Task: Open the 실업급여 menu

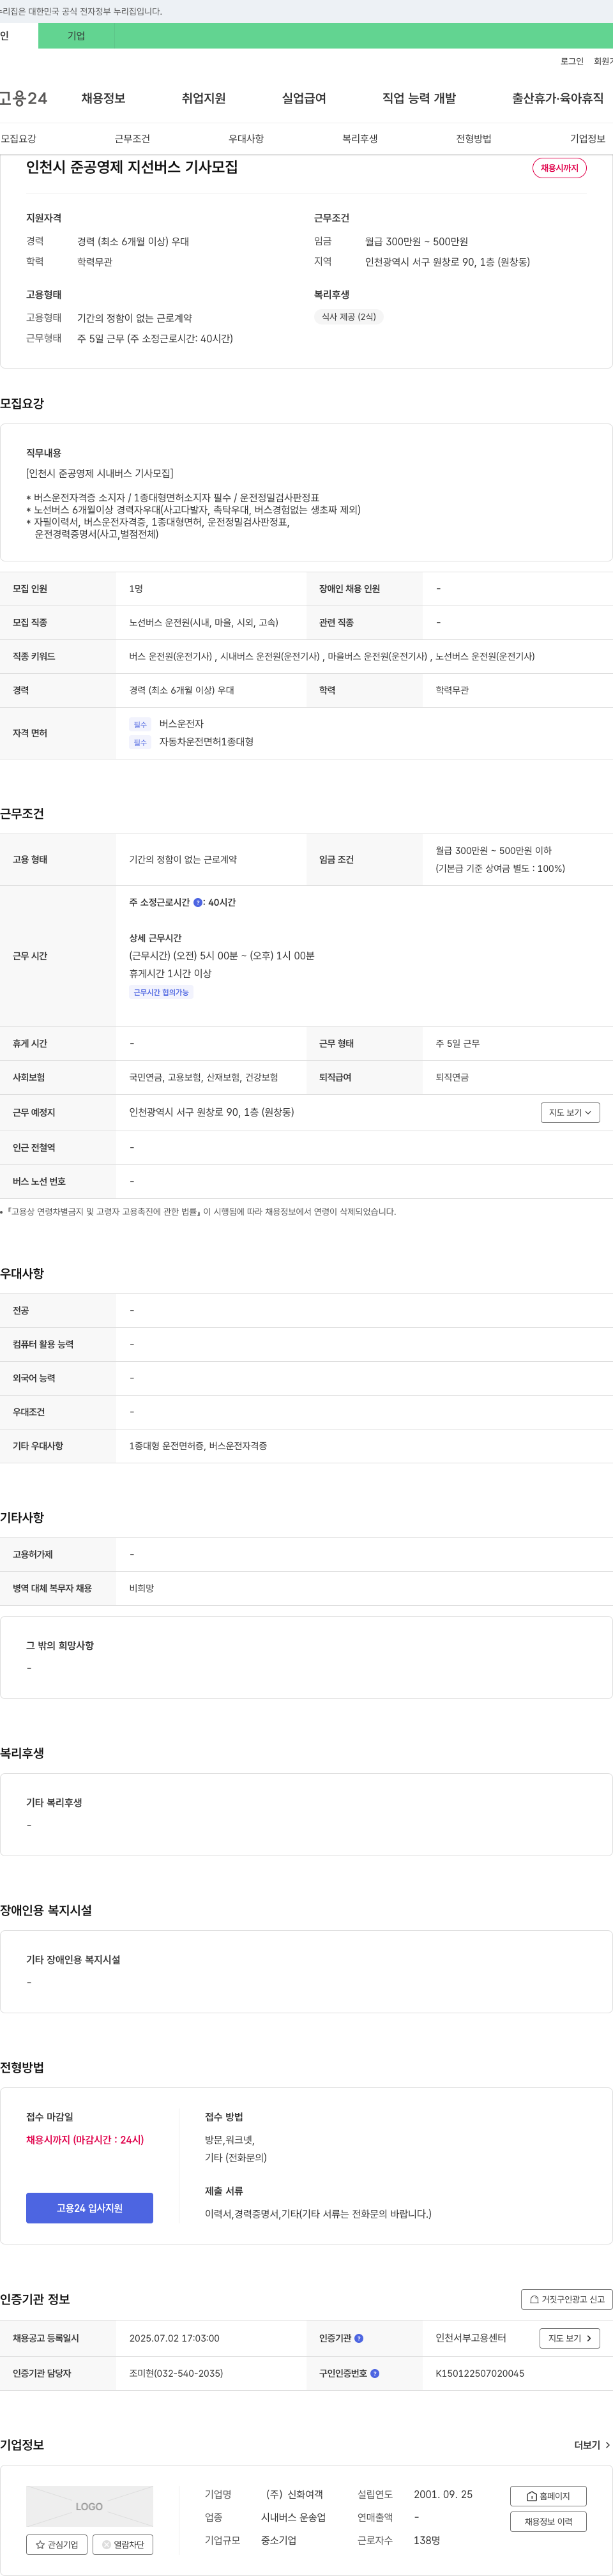Action: (x=304, y=98)
